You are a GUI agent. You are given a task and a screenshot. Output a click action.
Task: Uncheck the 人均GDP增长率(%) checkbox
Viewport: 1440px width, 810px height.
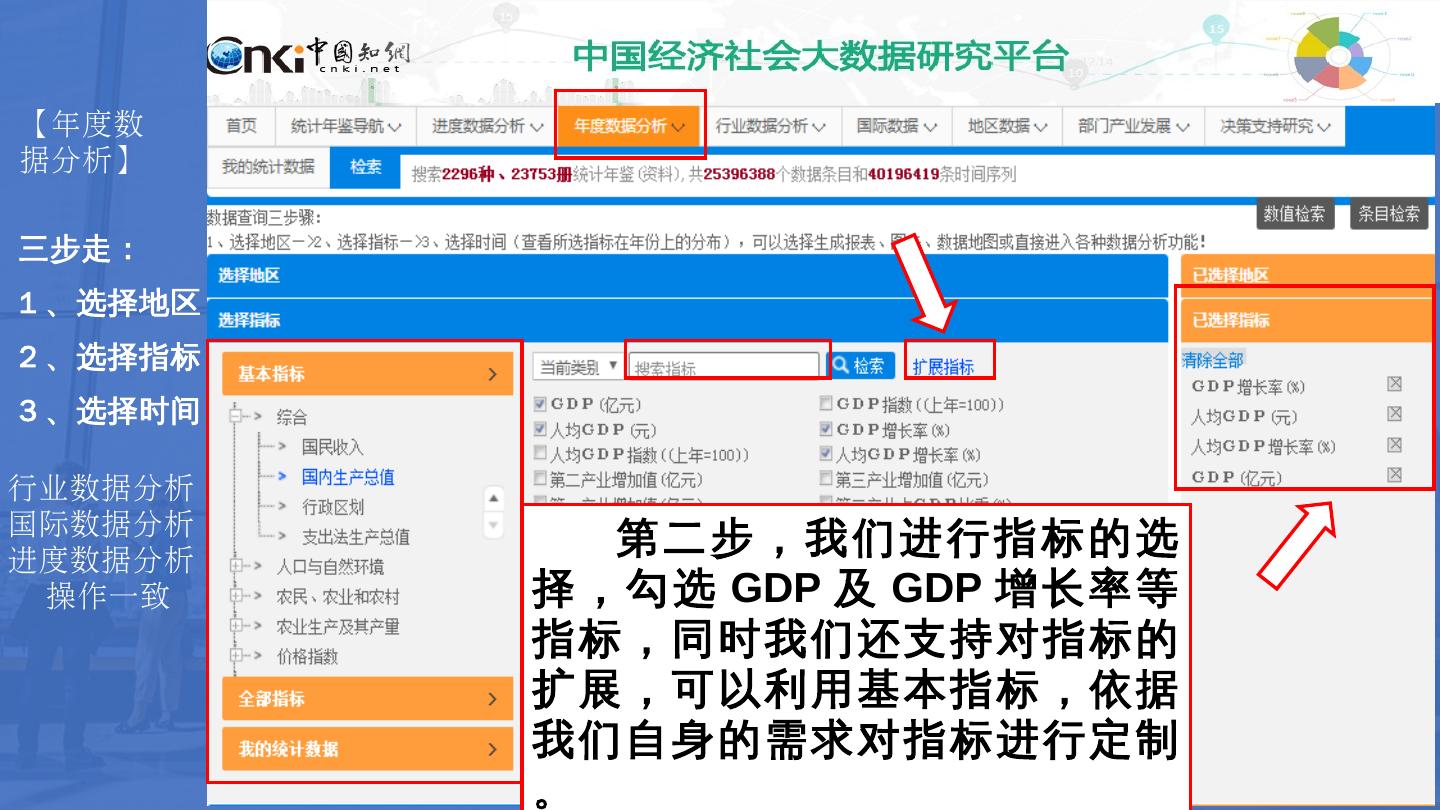coord(826,454)
